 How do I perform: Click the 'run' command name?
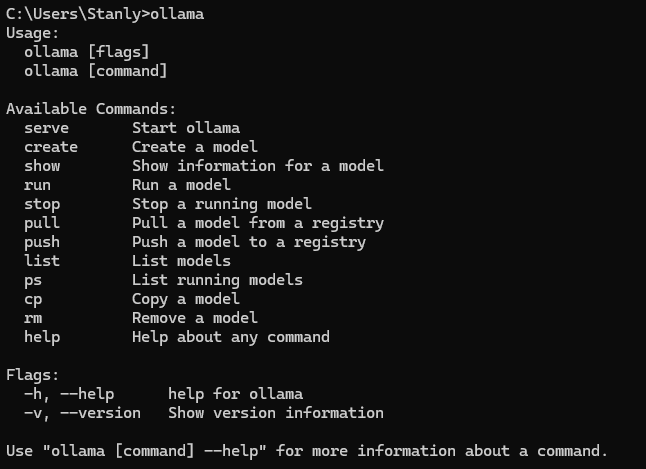(37, 185)
